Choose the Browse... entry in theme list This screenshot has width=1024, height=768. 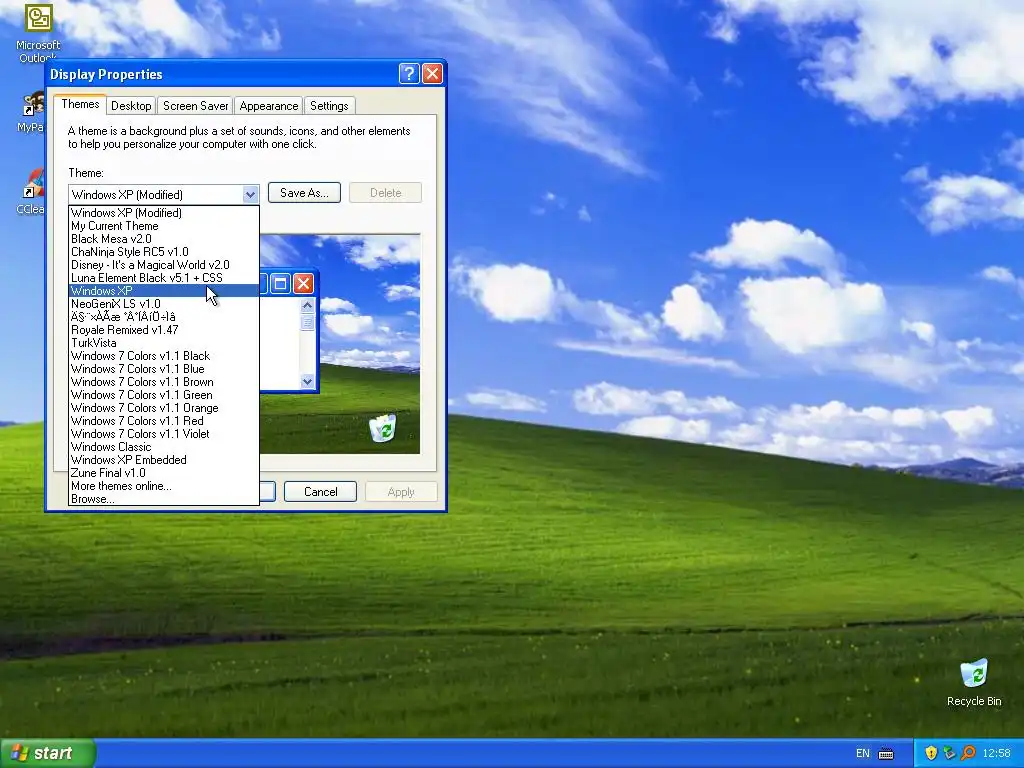[163, 499]
